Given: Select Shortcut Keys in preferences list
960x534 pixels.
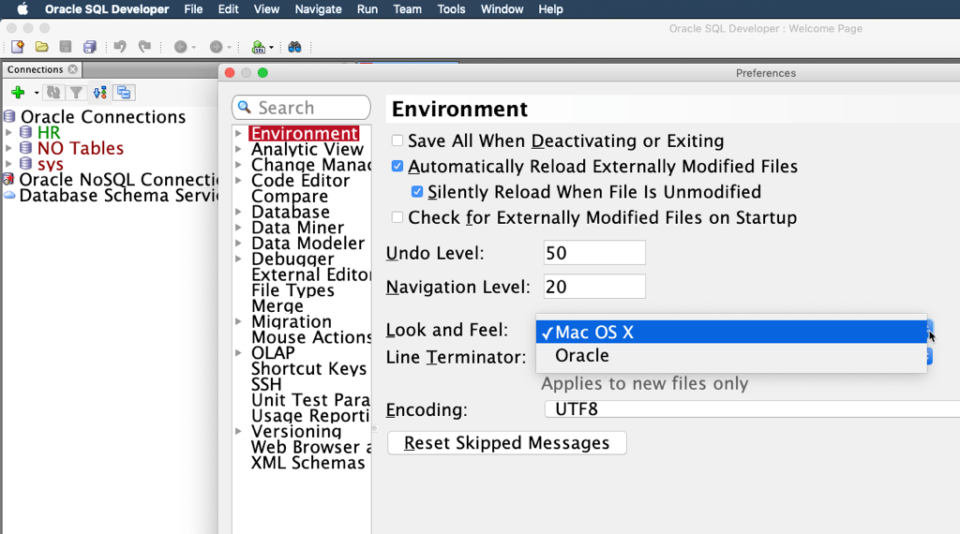Looking at the screenshot, I should click(x=308, y=369).
